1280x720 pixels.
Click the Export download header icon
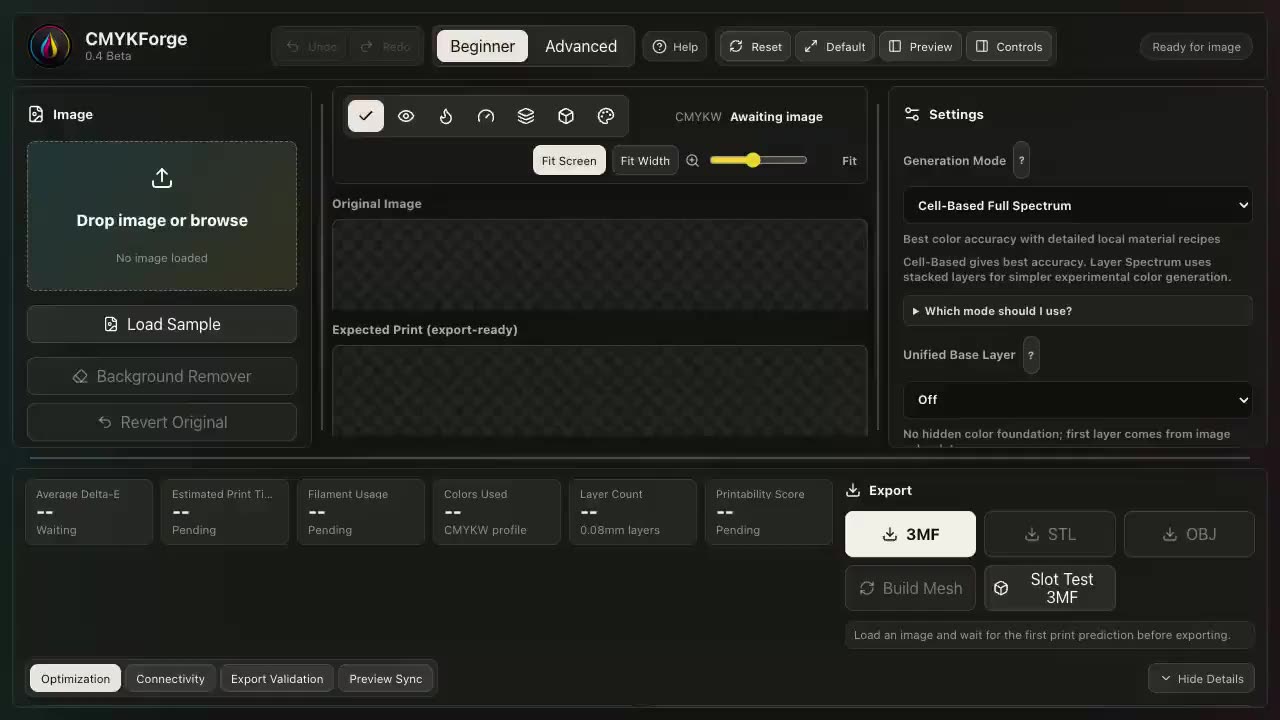tap(853, 490)
